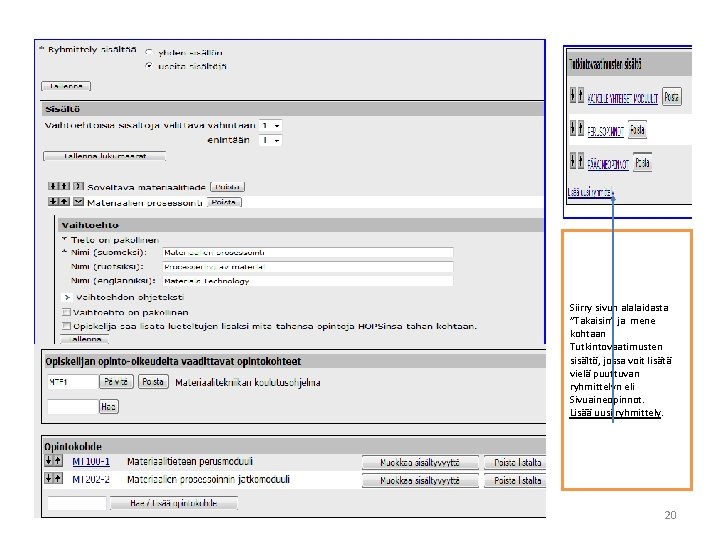Move MT202-2 course row down
The image size is (720, 540).
[49, 478]
